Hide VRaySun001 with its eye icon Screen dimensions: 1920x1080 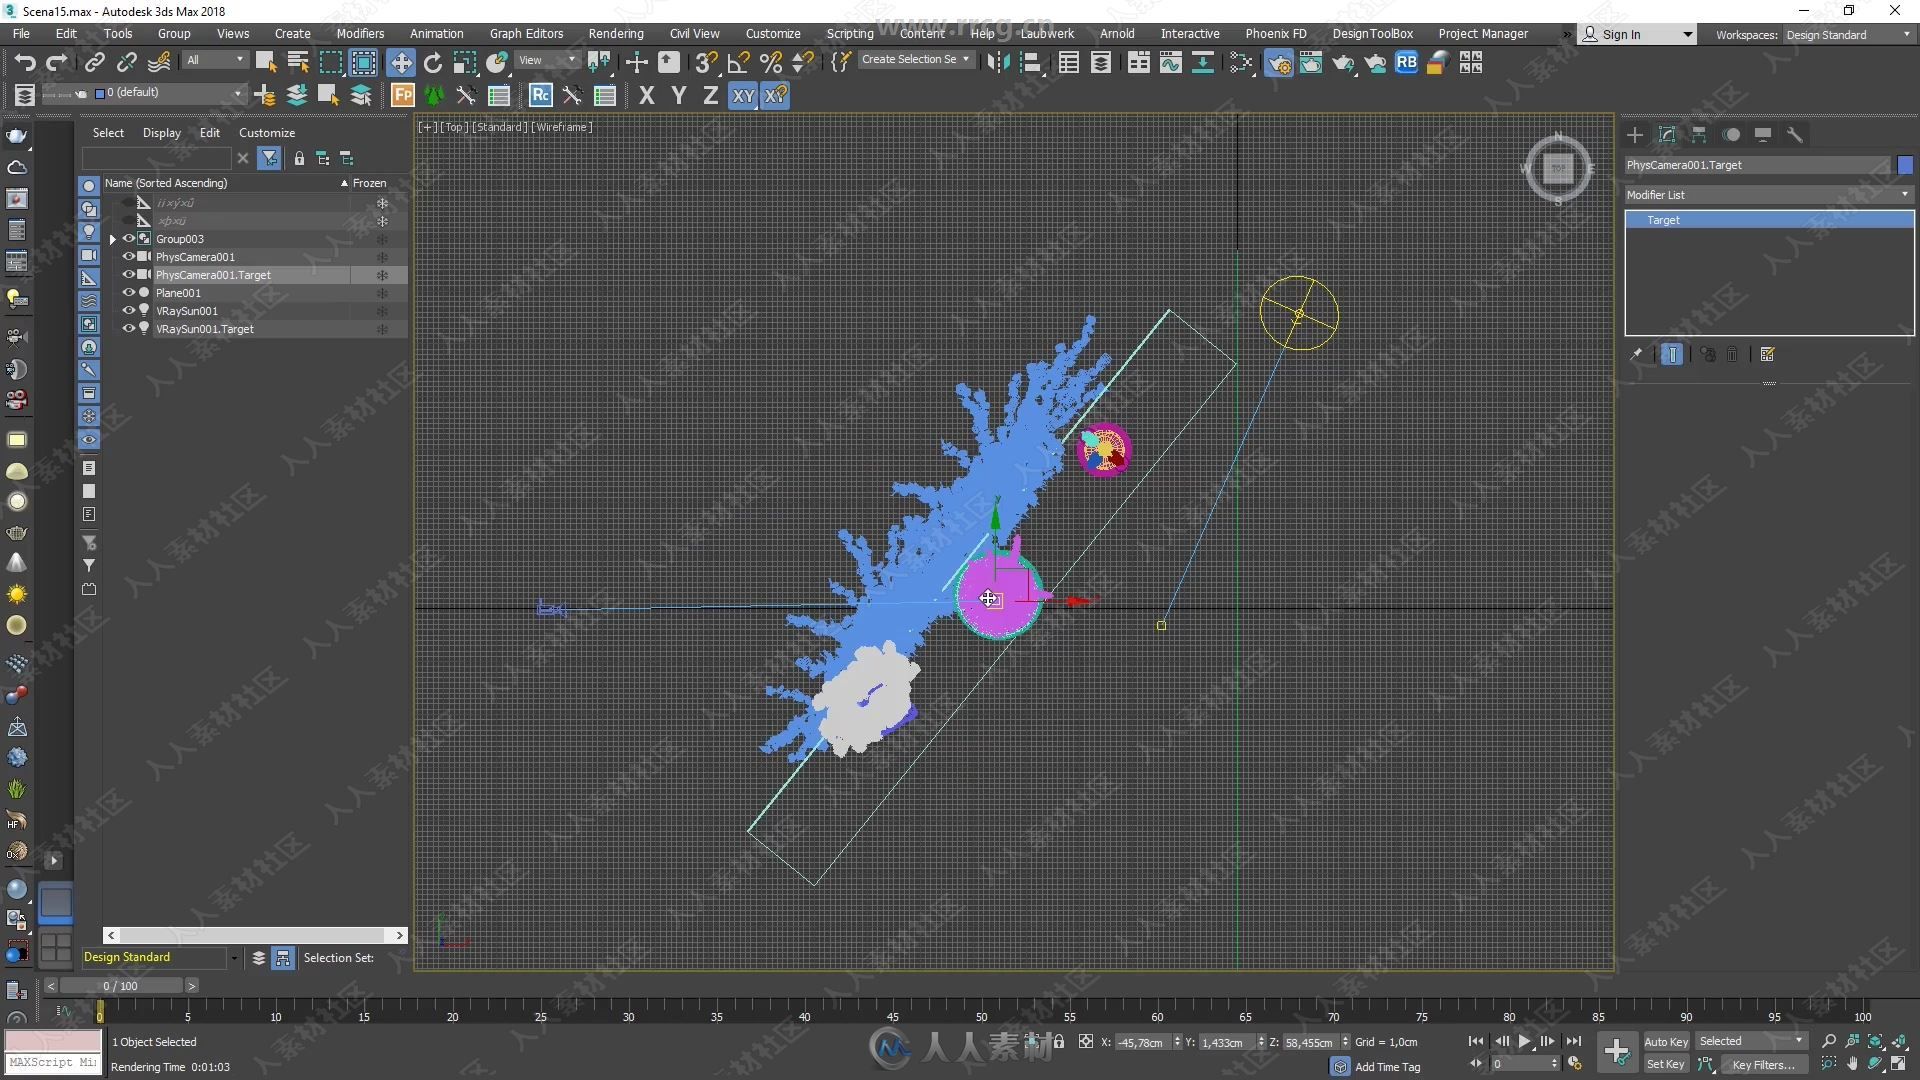click(129, 311)
